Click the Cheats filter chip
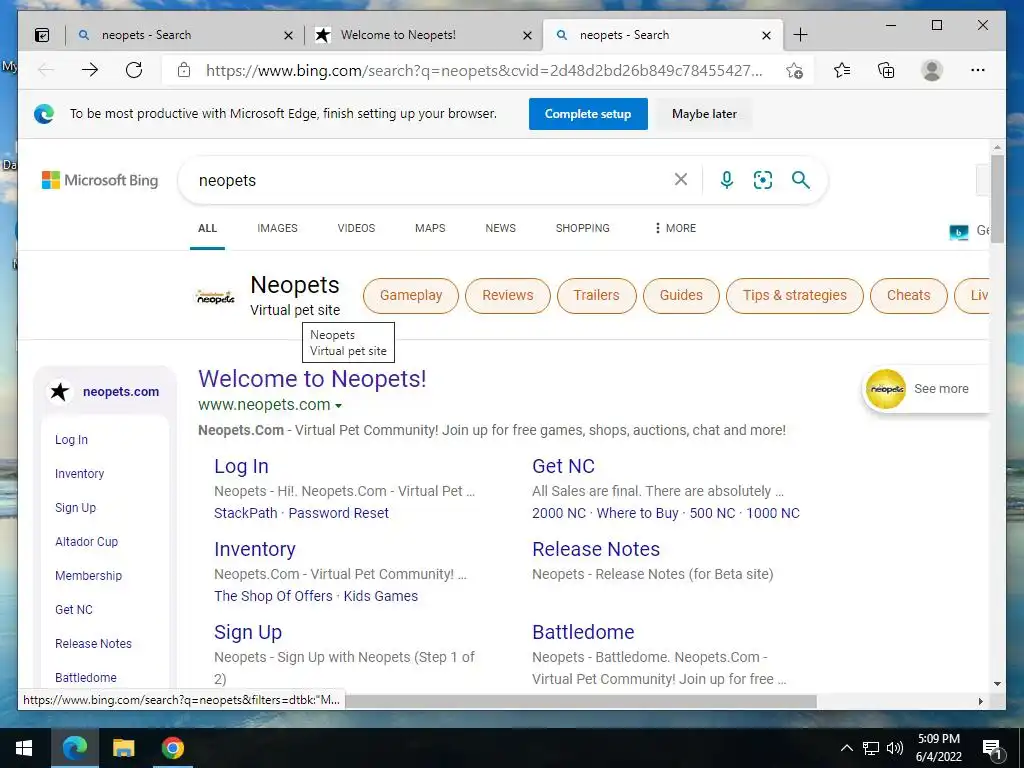 pyautogui.click(x=908, y=295)
